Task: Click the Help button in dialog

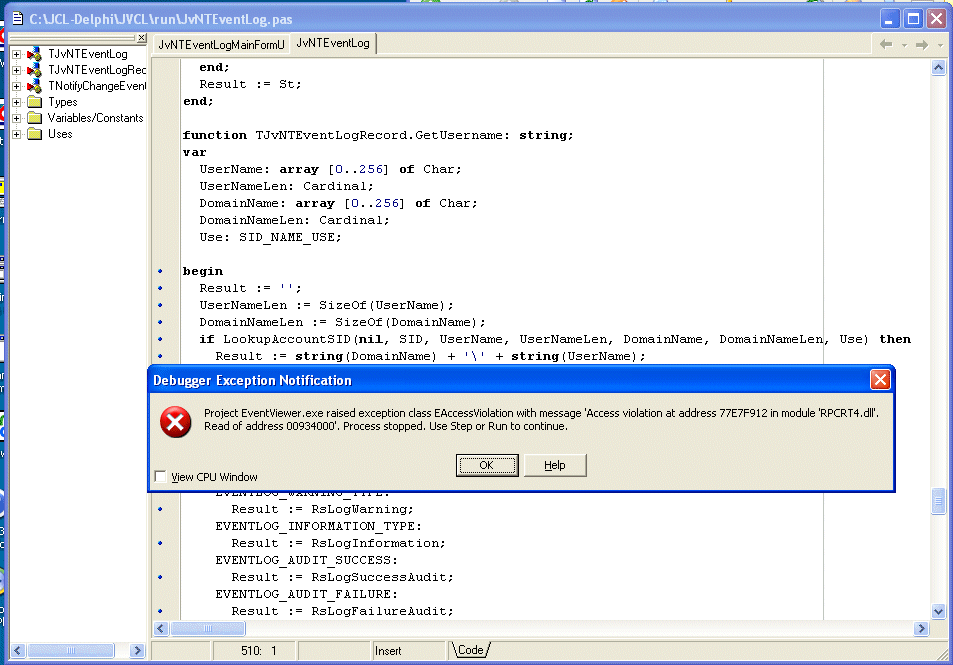Action: (x=554, y=465)
